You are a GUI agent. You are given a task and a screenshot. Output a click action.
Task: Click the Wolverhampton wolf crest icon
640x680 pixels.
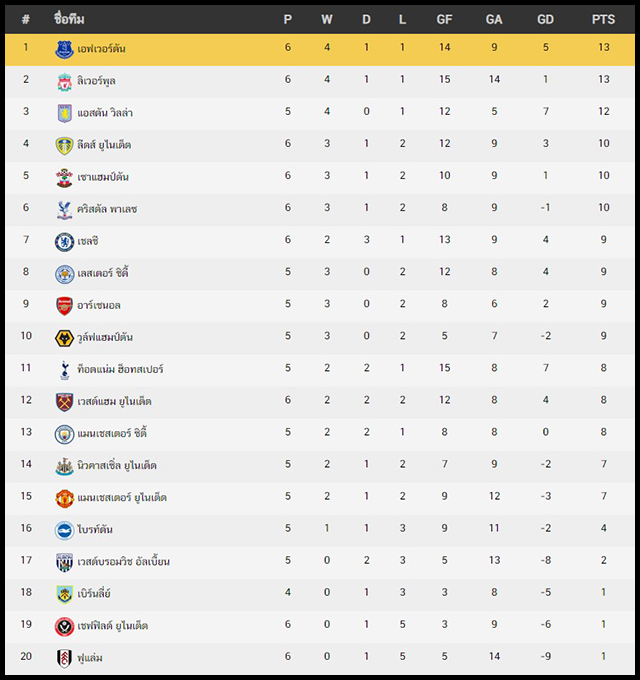tap(64, 338)
